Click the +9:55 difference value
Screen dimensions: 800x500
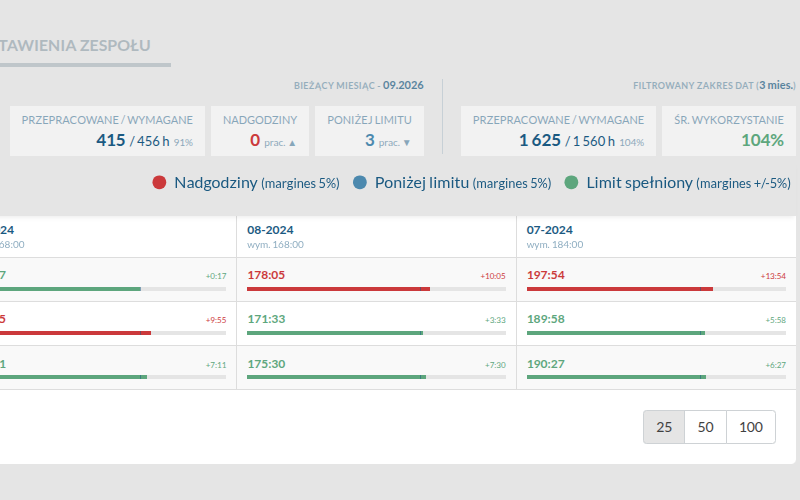point(216,320)
